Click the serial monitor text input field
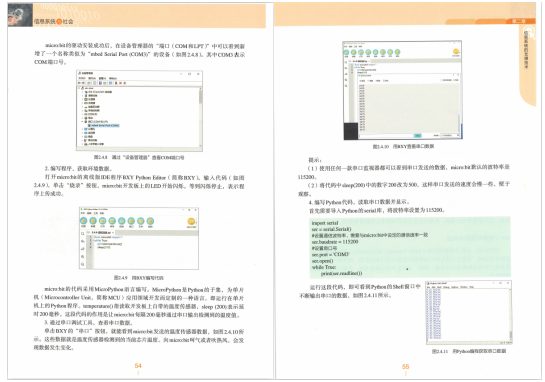Screen dimensions: 545x382 [x=386, y=135]
